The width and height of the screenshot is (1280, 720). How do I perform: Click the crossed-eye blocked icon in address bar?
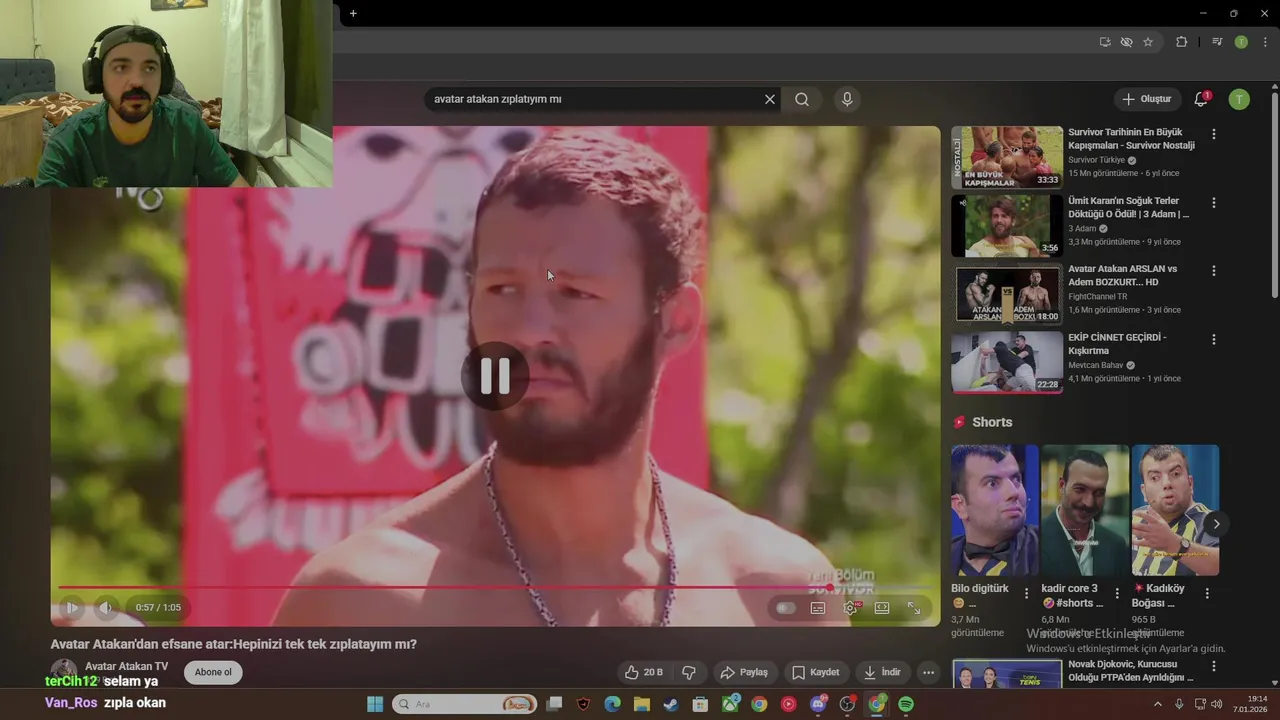click(x=1126, y=42)
